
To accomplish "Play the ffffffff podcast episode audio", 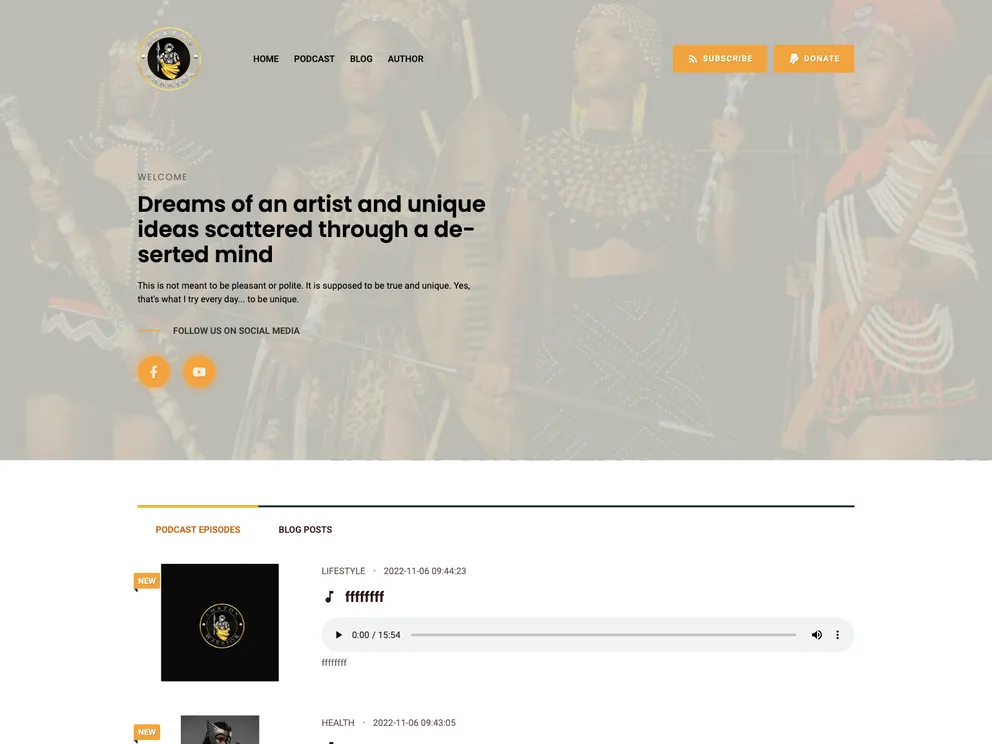I will pyautogui.click(x=338, y=635).
